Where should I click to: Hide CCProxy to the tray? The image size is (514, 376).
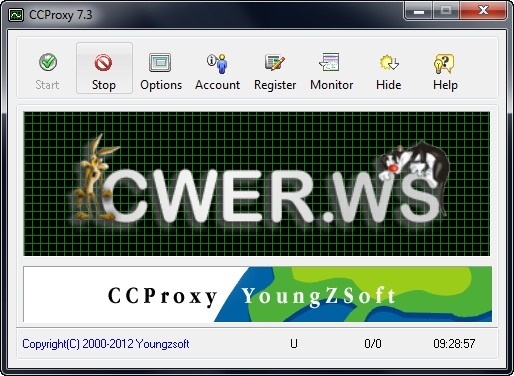(x=388, y=68)
